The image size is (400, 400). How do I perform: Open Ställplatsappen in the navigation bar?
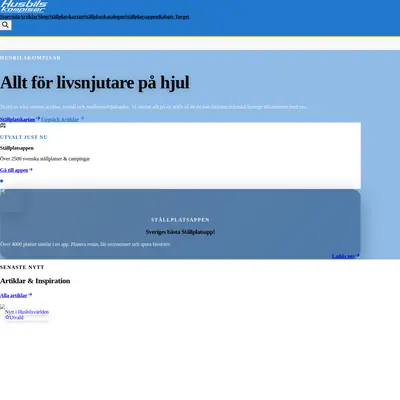pos(142,17)
